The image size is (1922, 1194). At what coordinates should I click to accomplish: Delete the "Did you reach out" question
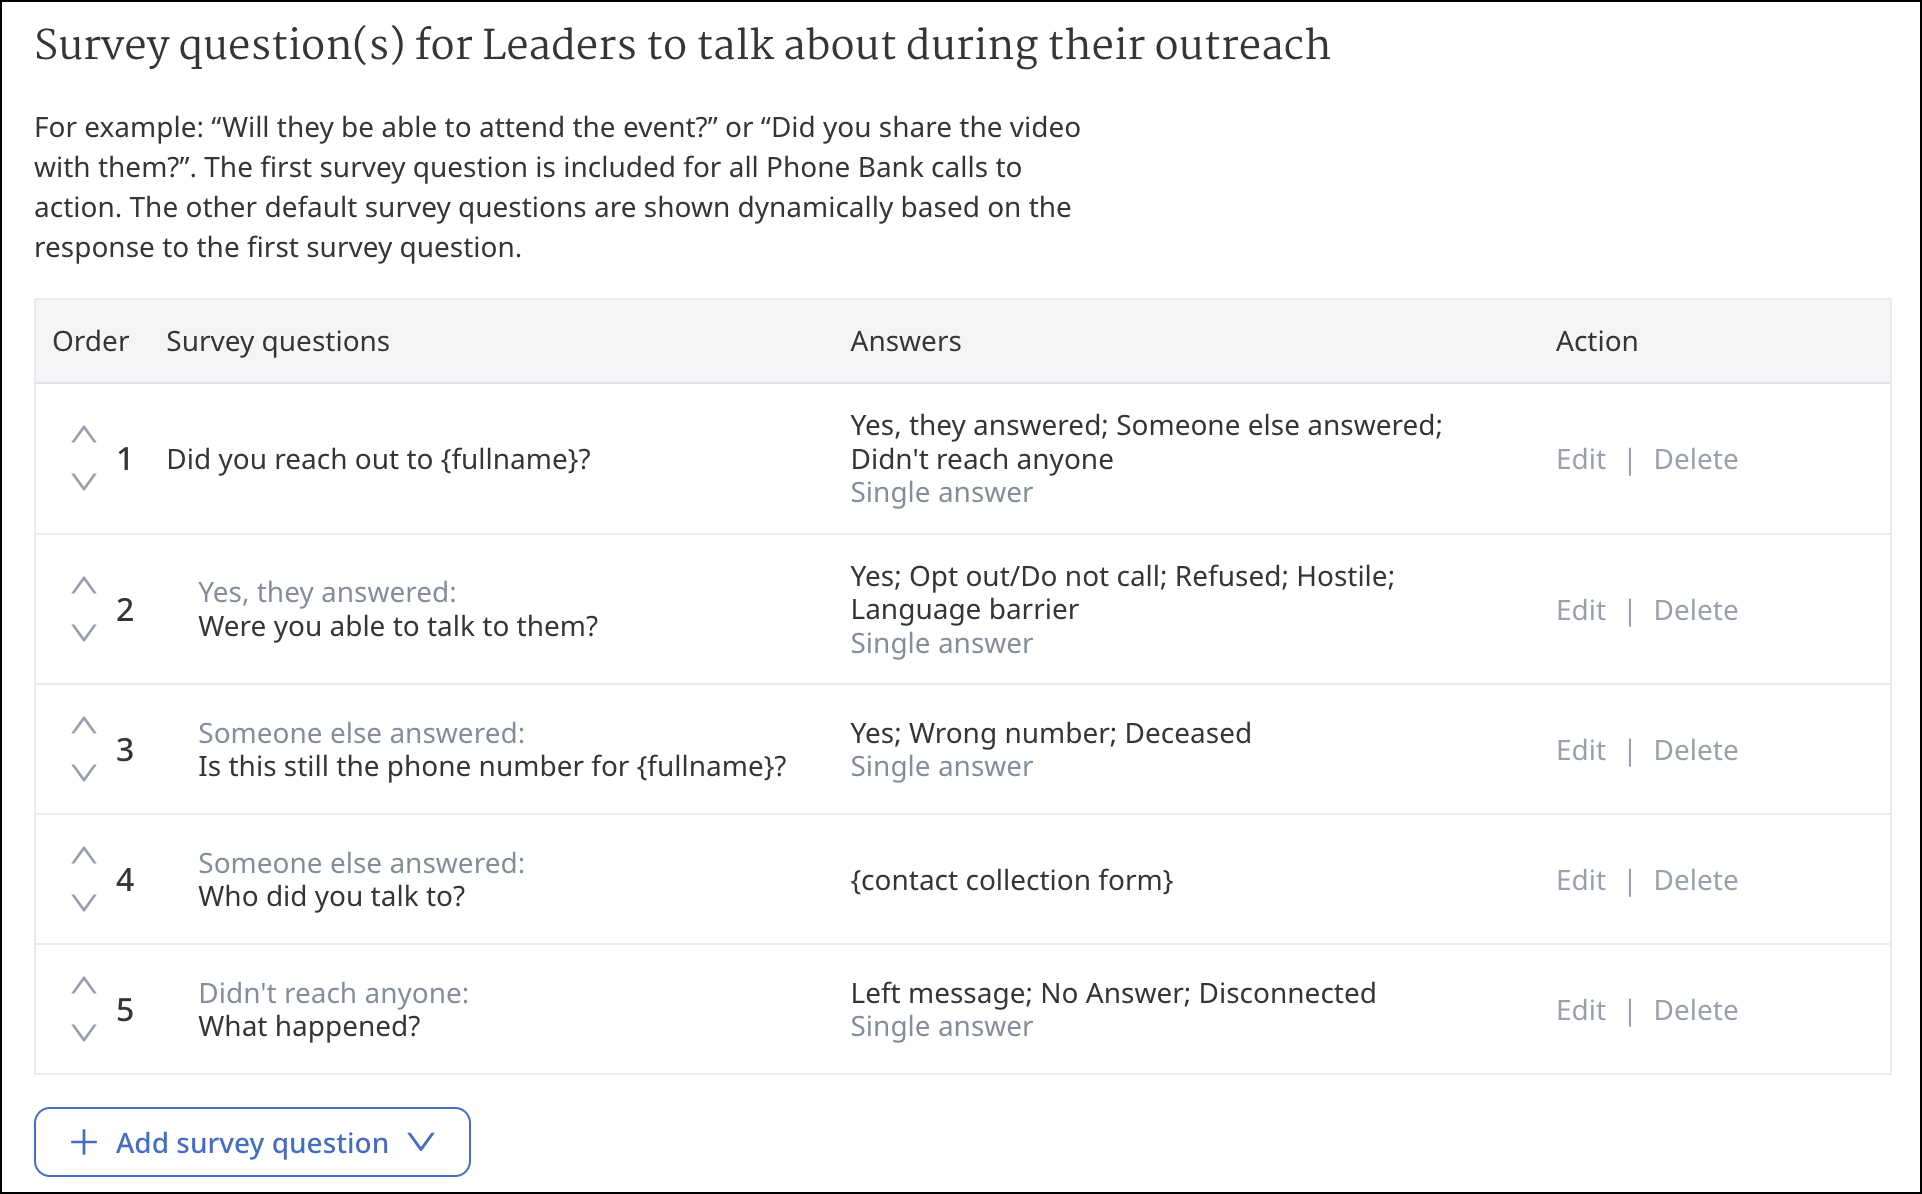tap(1695, 459)
